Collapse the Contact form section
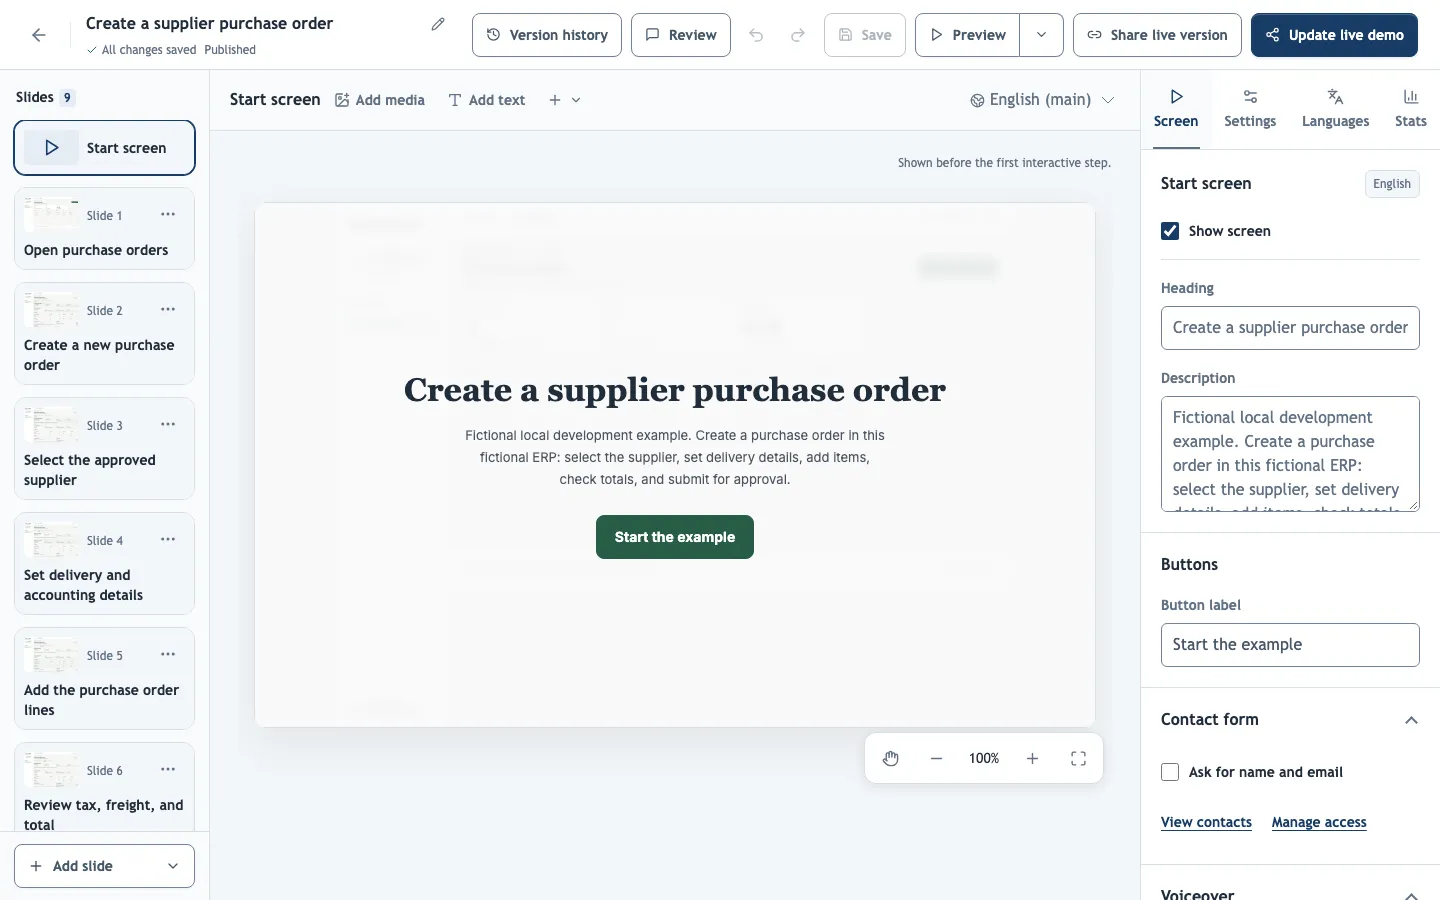 (x=1411, y=720)
